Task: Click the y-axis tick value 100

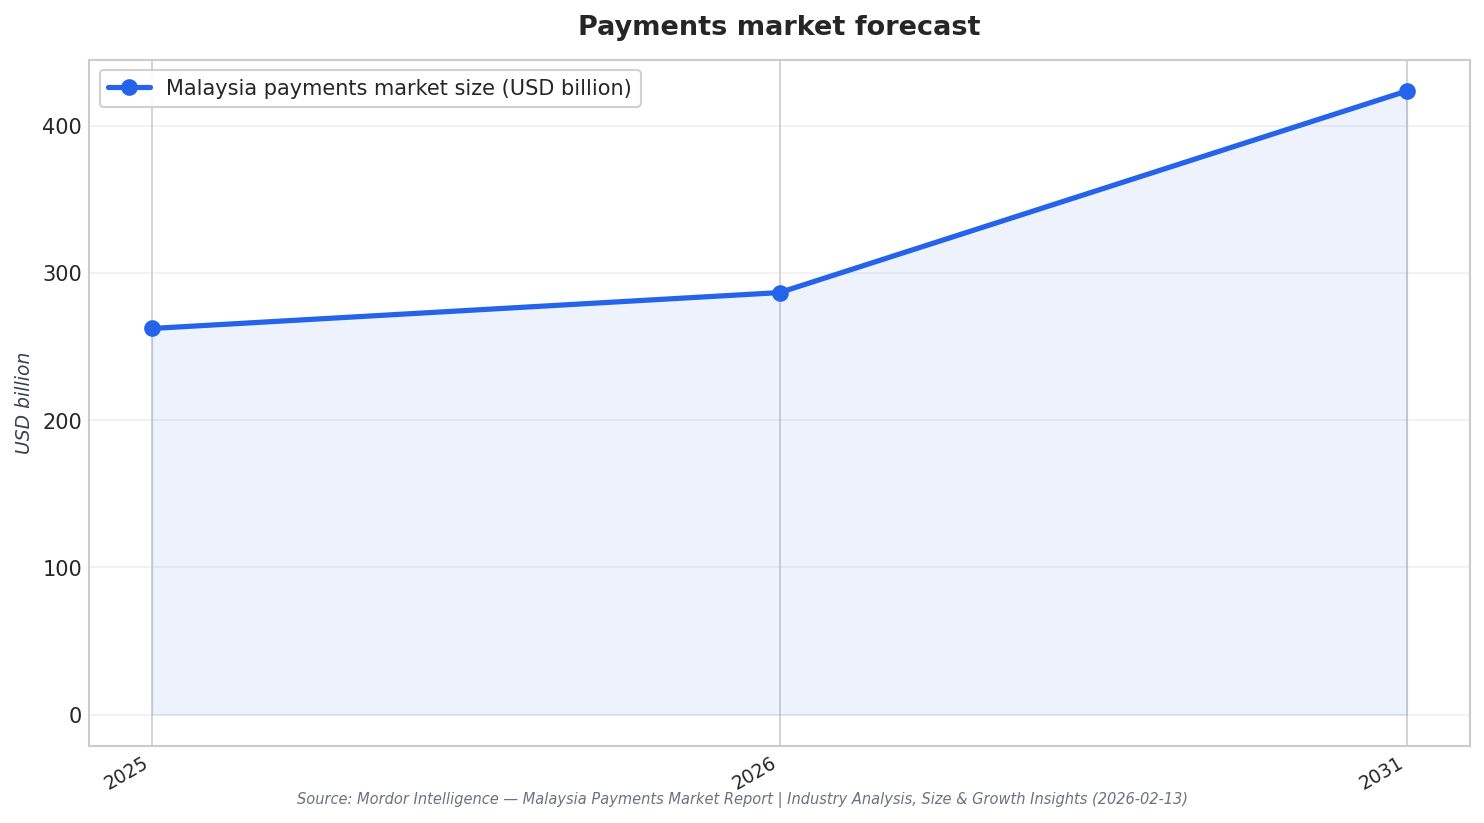Action: click(62, 568)
